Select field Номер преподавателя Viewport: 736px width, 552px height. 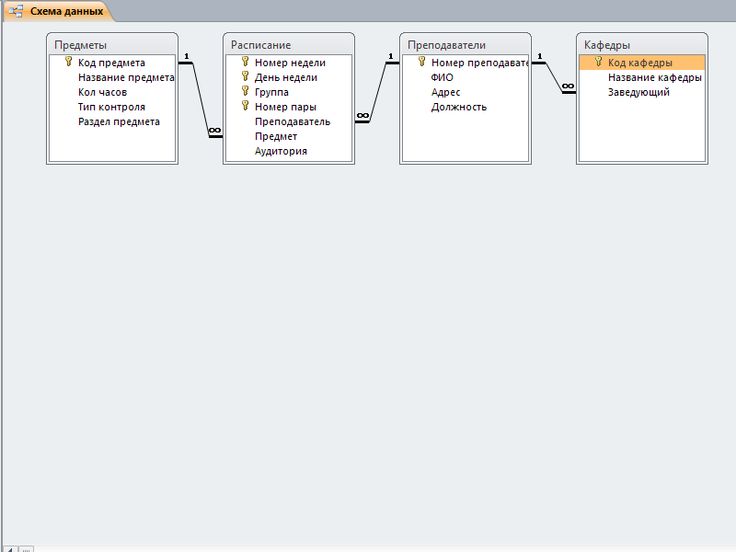[x=465, y=62]
